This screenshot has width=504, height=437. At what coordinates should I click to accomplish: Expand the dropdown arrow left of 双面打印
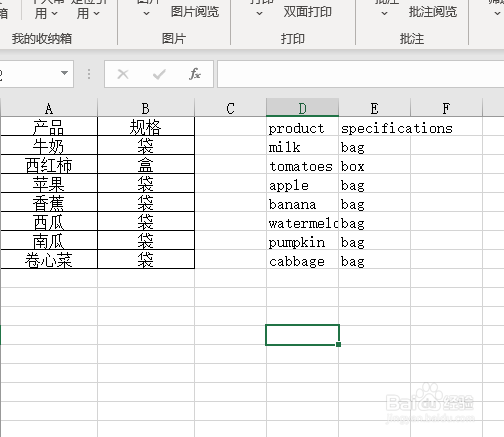pyautogui.click(x=259, y=14)
